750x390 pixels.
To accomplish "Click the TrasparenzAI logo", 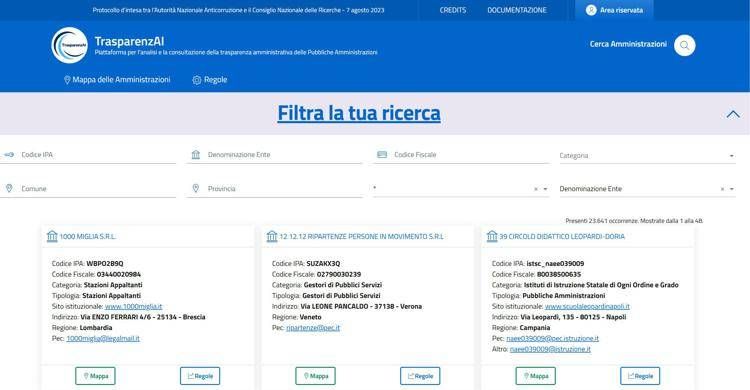I will click(x=69, y=45).
